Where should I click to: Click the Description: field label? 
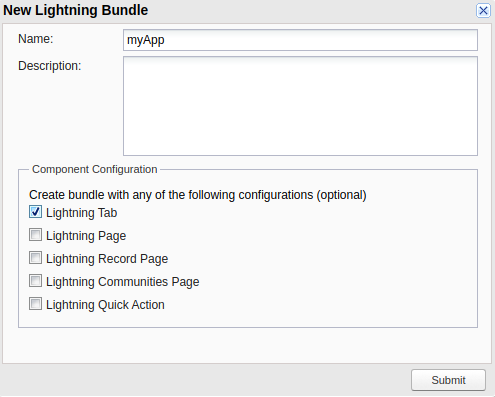tap(50, 66)
